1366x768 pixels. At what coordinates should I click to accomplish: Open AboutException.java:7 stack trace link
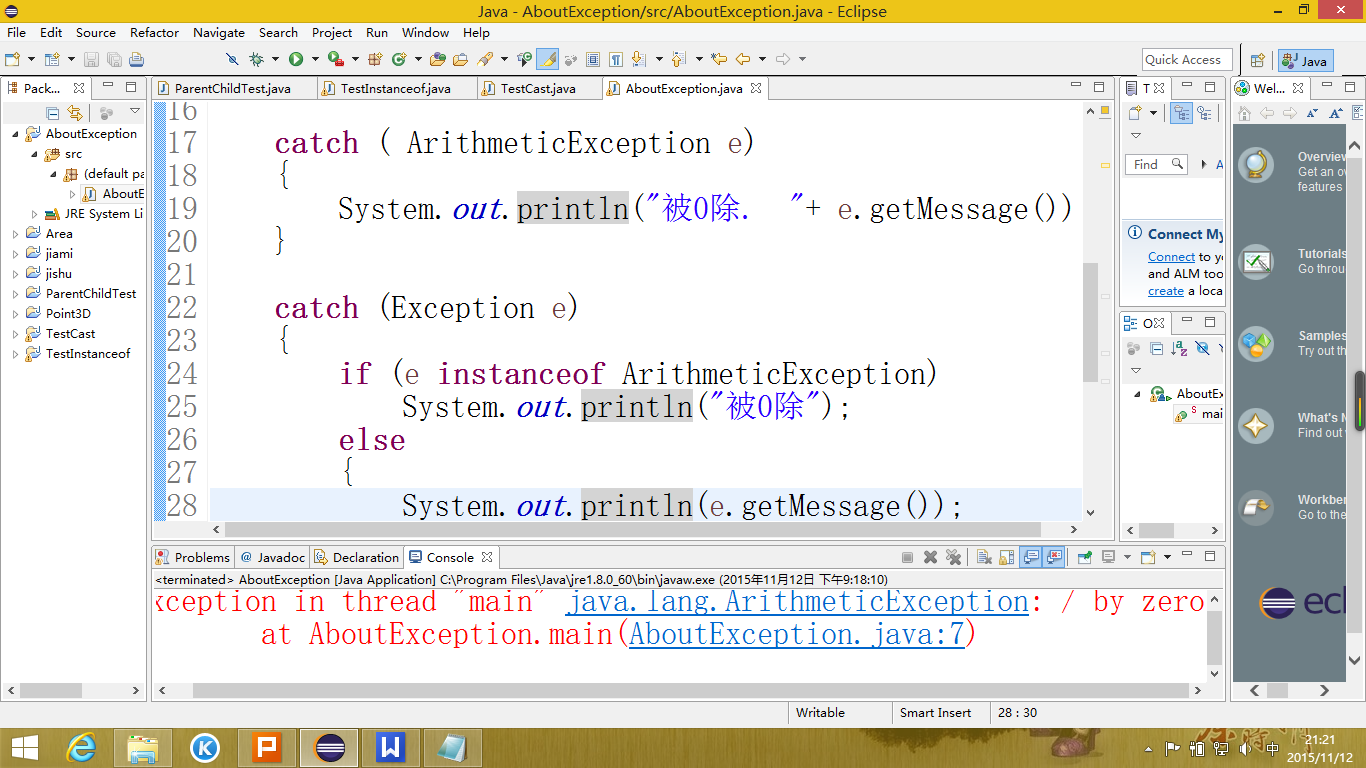point(797,634)
